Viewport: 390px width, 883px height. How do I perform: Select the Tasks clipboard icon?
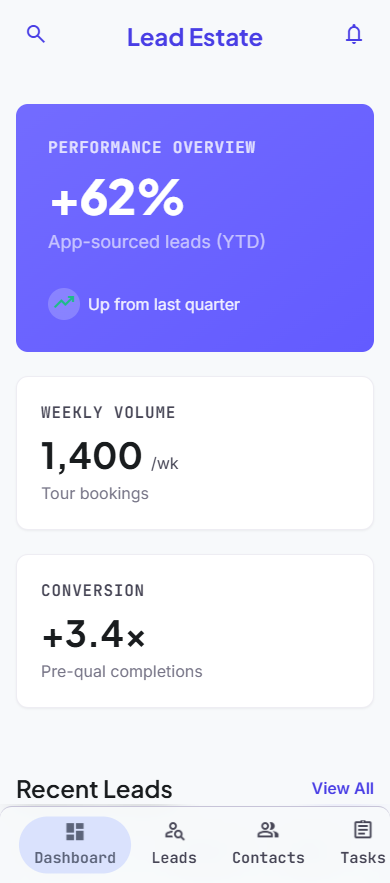(x=363, y=830)
